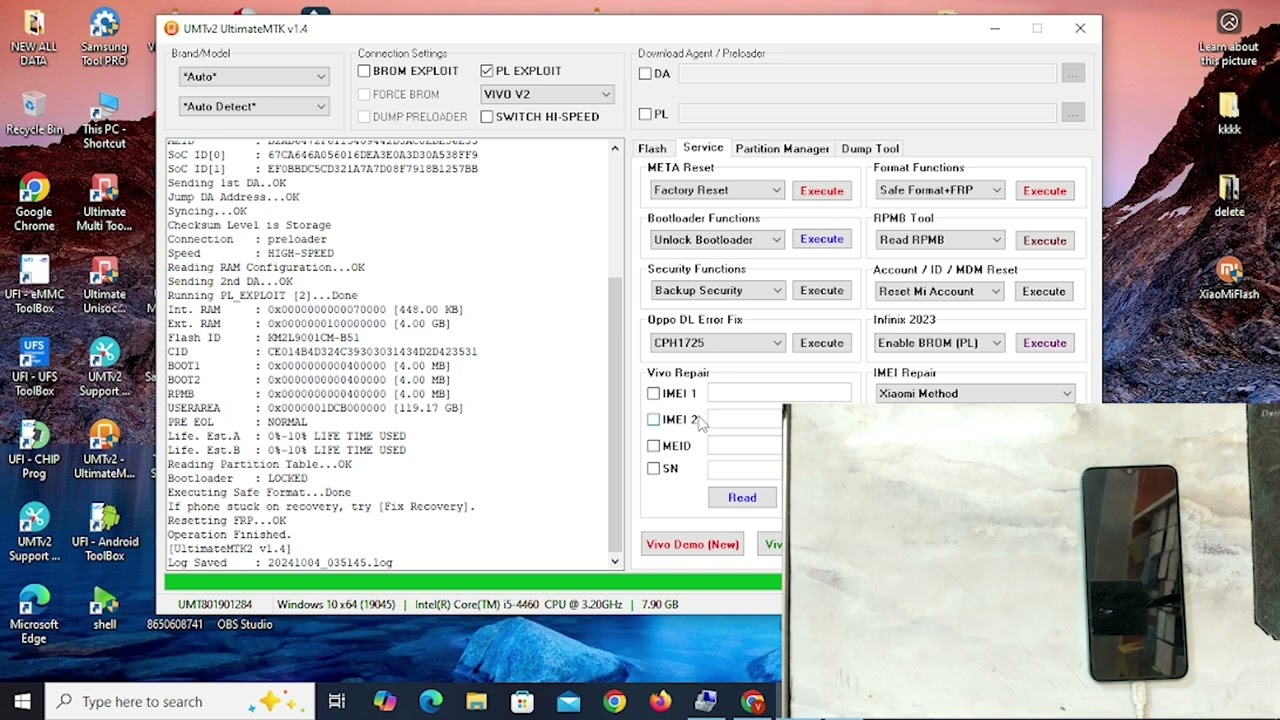
Task: Click log panel scrollbar down arrow
Action: coord(615,562)
